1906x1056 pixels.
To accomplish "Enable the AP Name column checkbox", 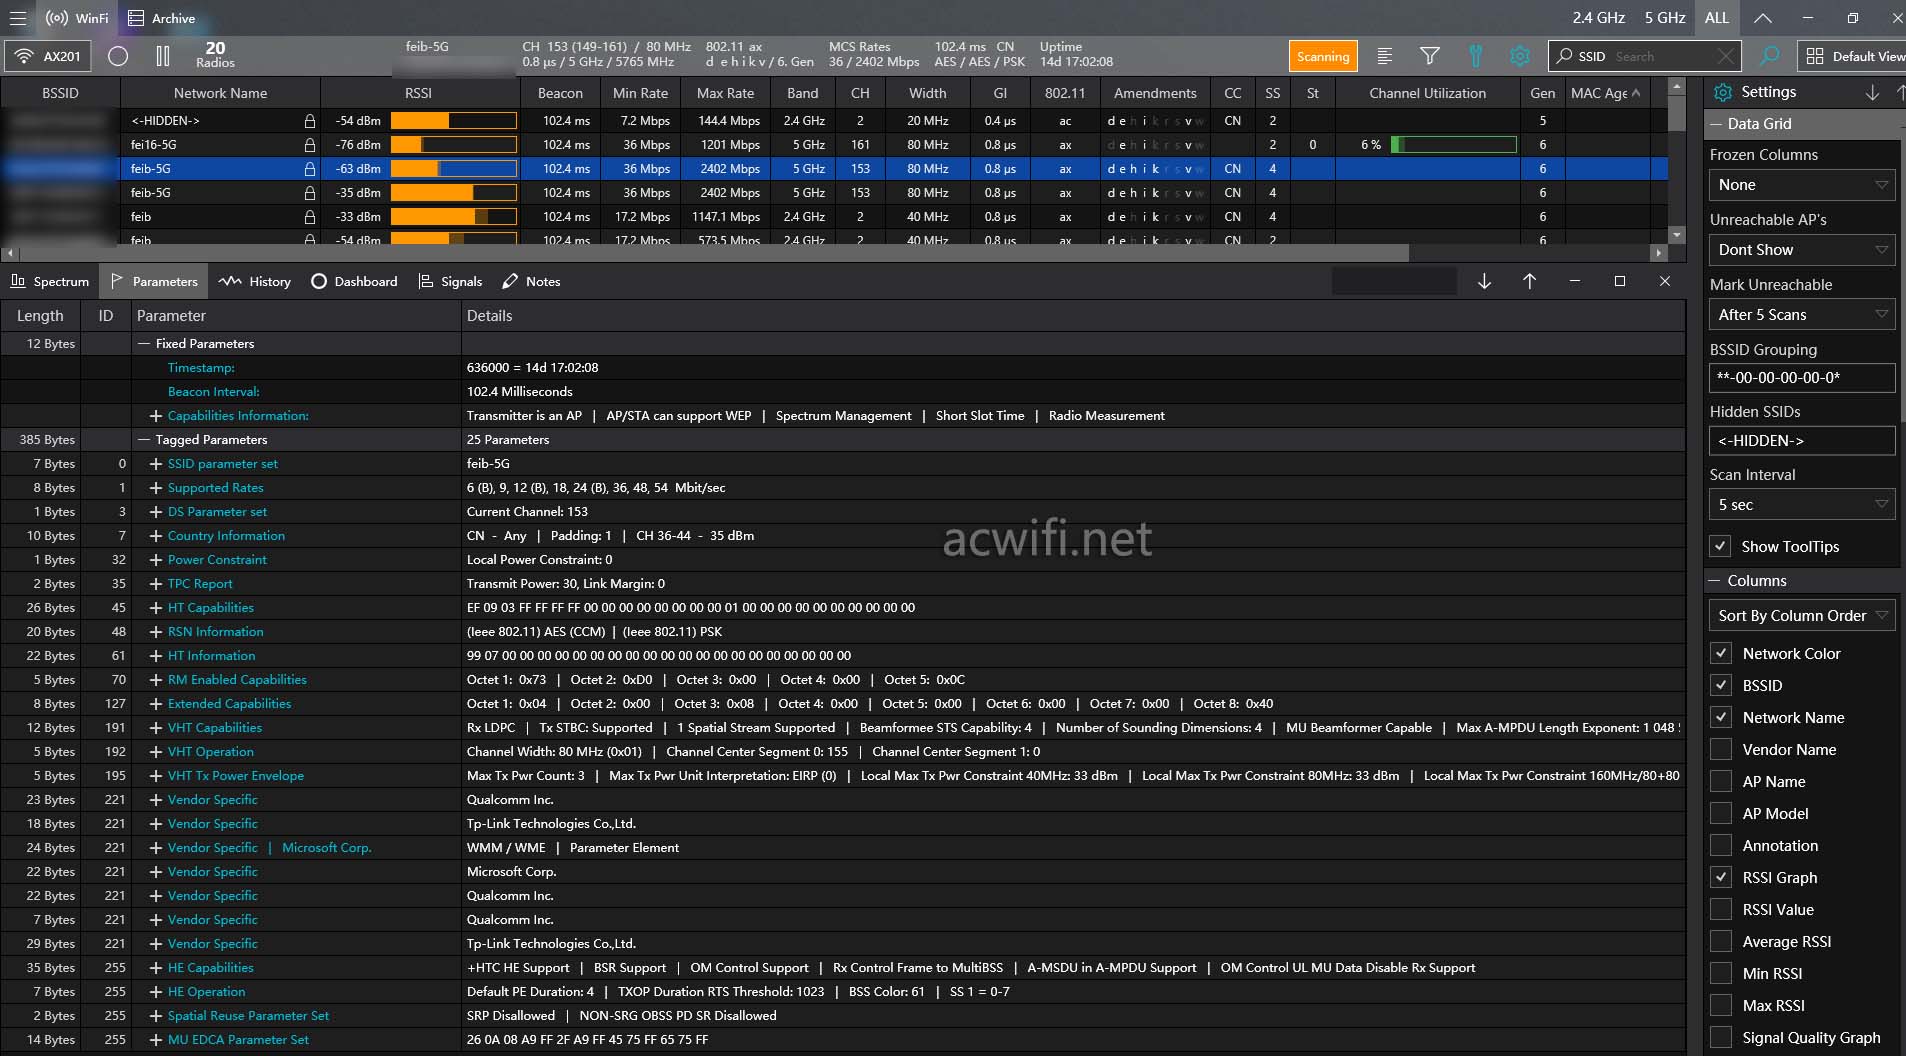I will pos(1720,781).
